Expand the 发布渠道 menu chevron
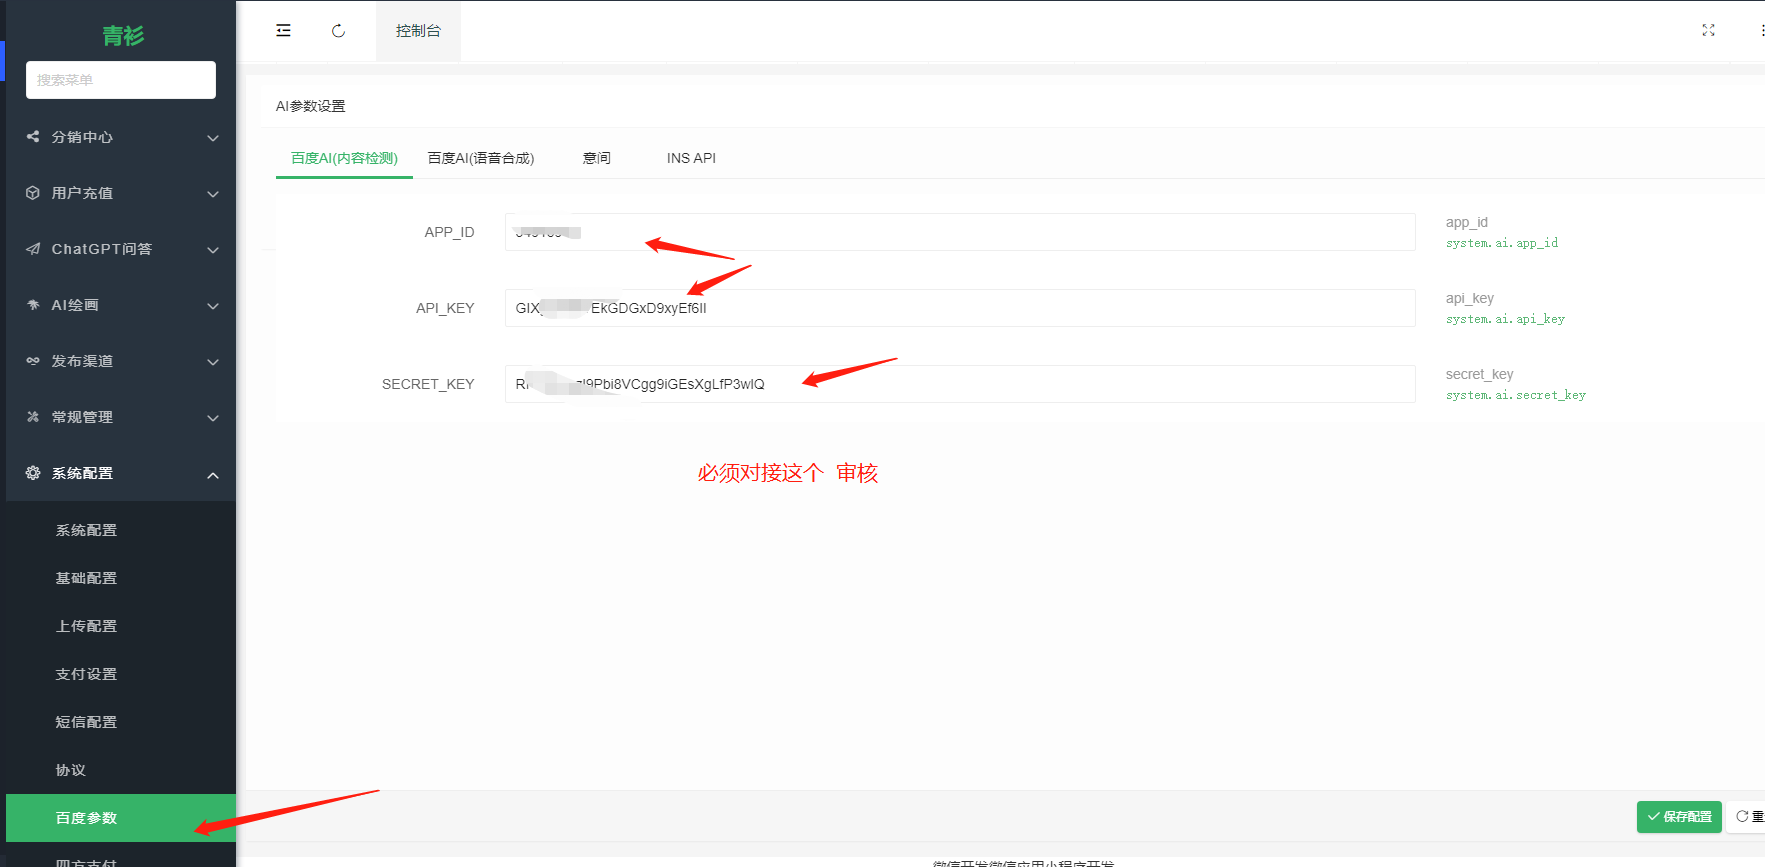This screenshot has height=867, width=1765. pyautogui.click(x=213, y=362)
